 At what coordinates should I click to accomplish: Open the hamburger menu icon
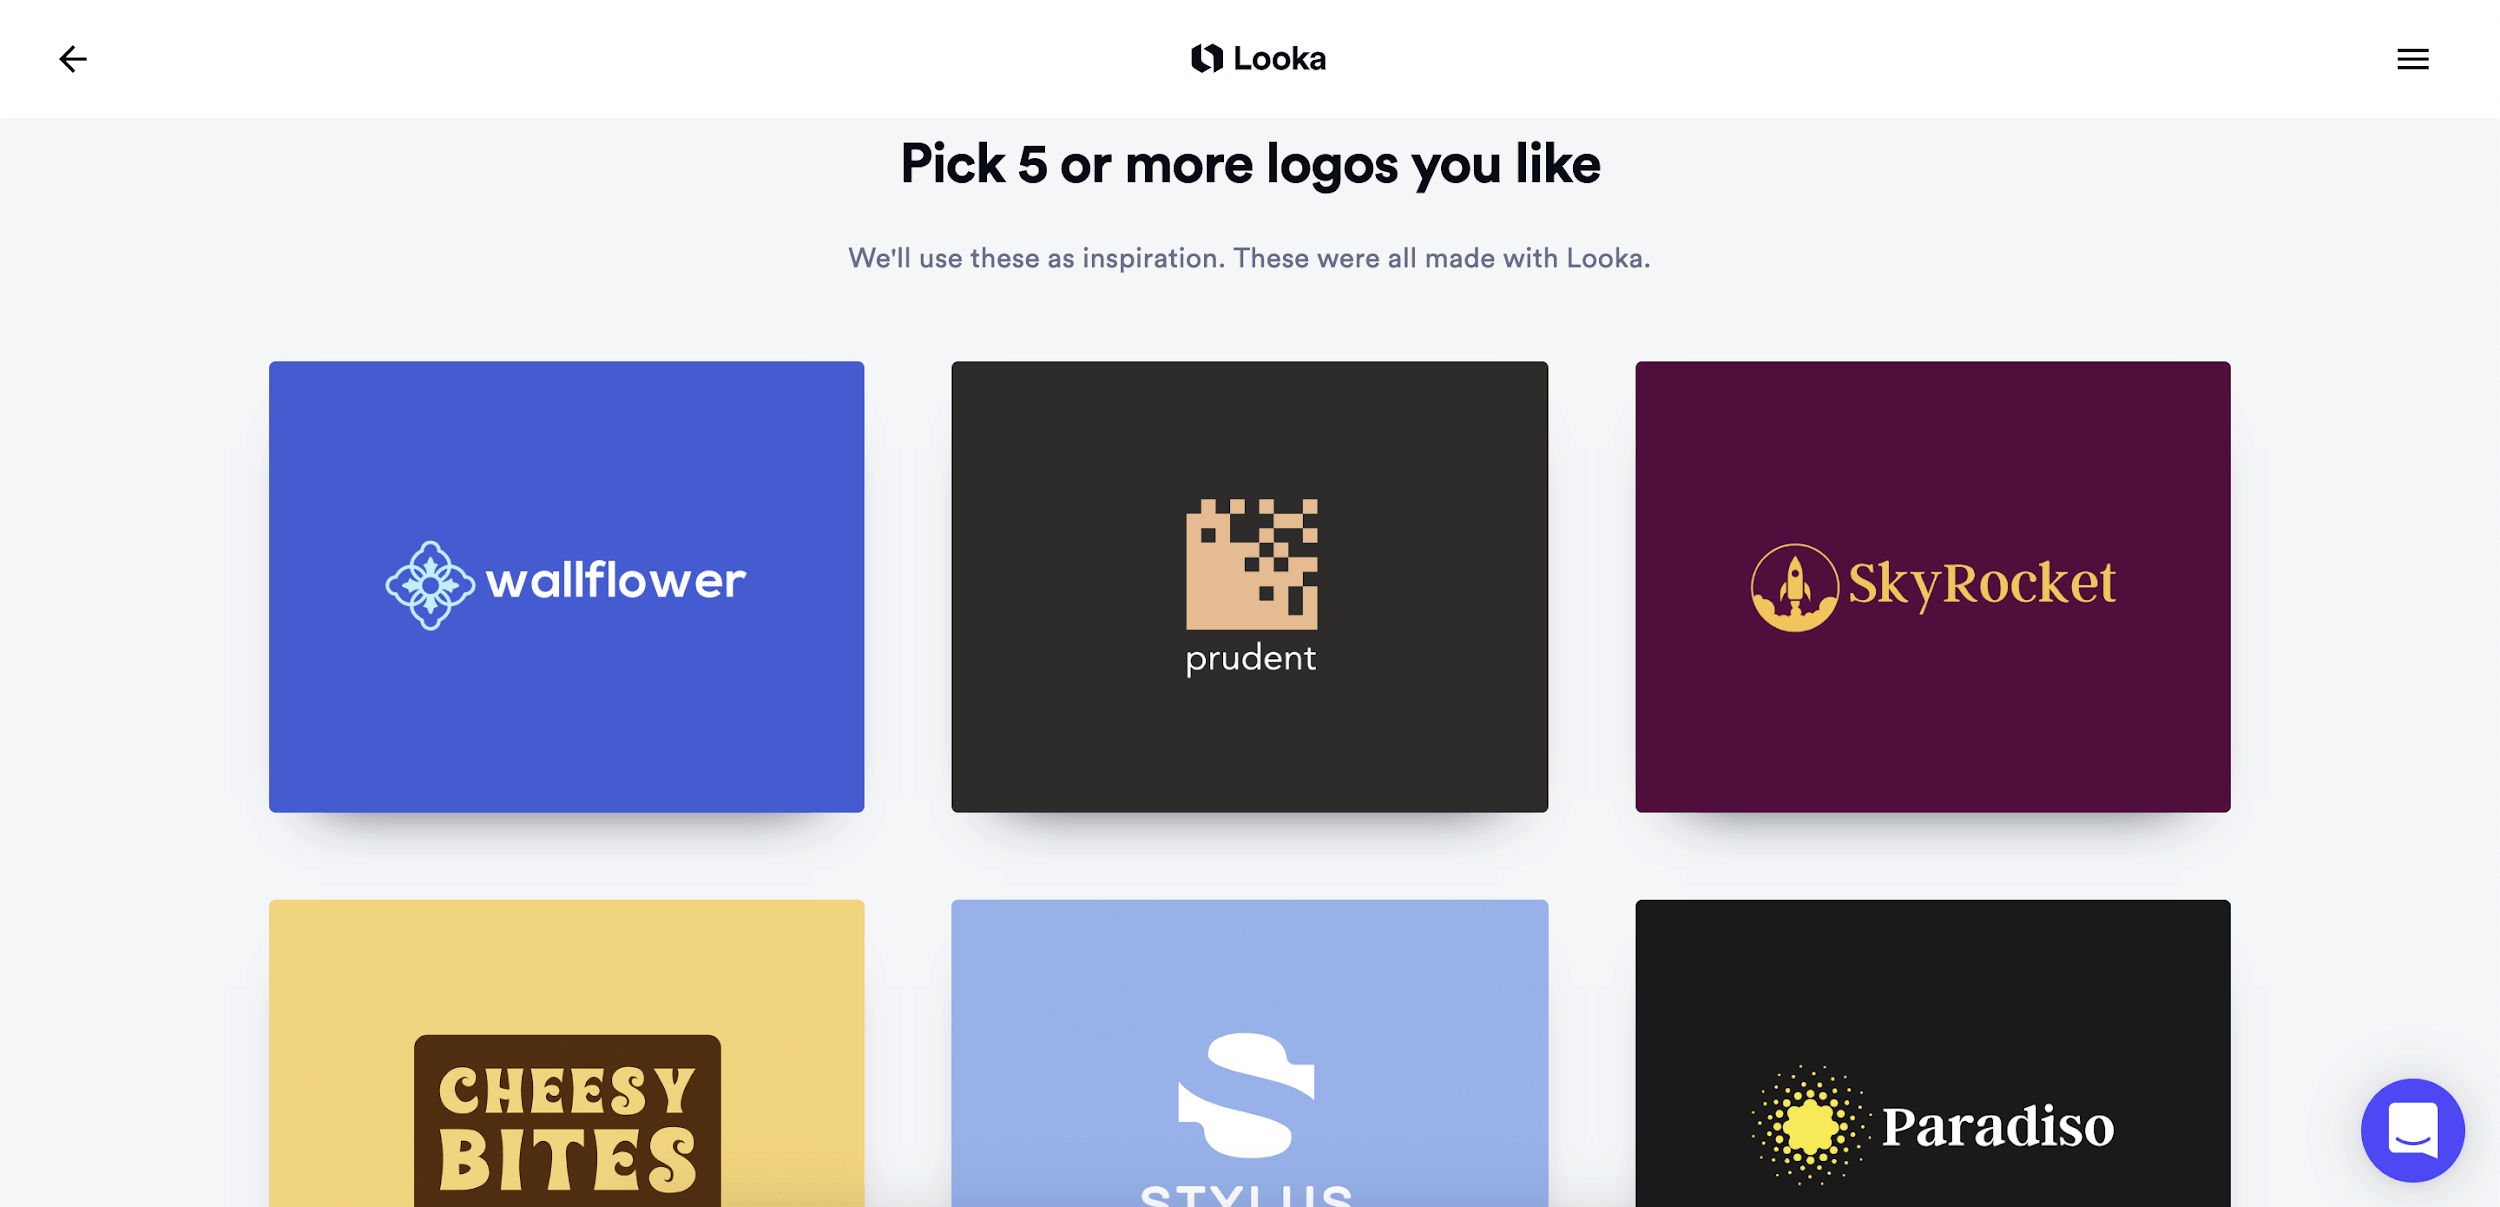[2412, 59]
